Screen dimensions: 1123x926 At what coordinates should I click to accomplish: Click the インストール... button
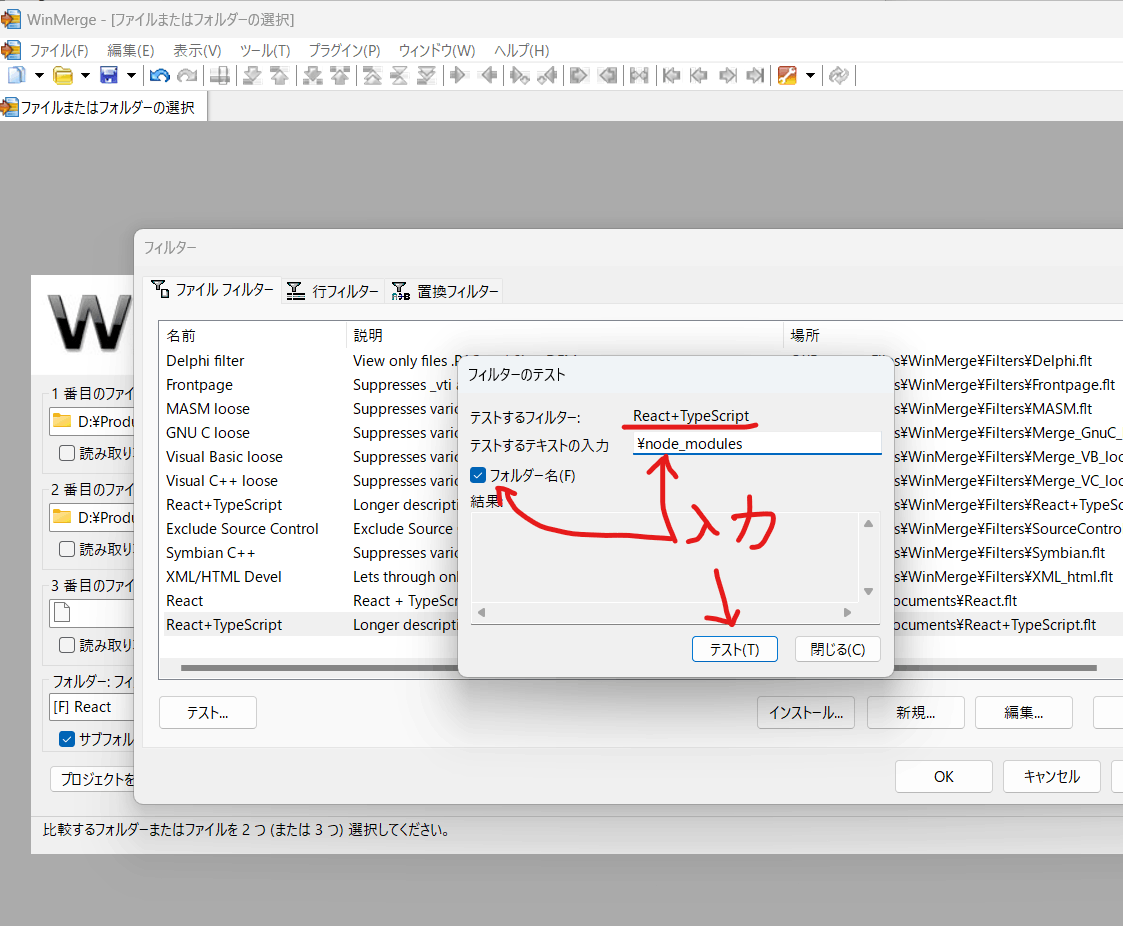coord(806,713)
